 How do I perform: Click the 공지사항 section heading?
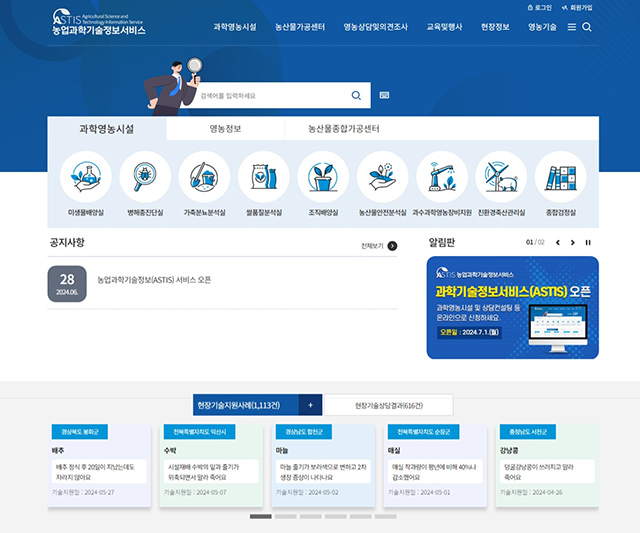67,242
